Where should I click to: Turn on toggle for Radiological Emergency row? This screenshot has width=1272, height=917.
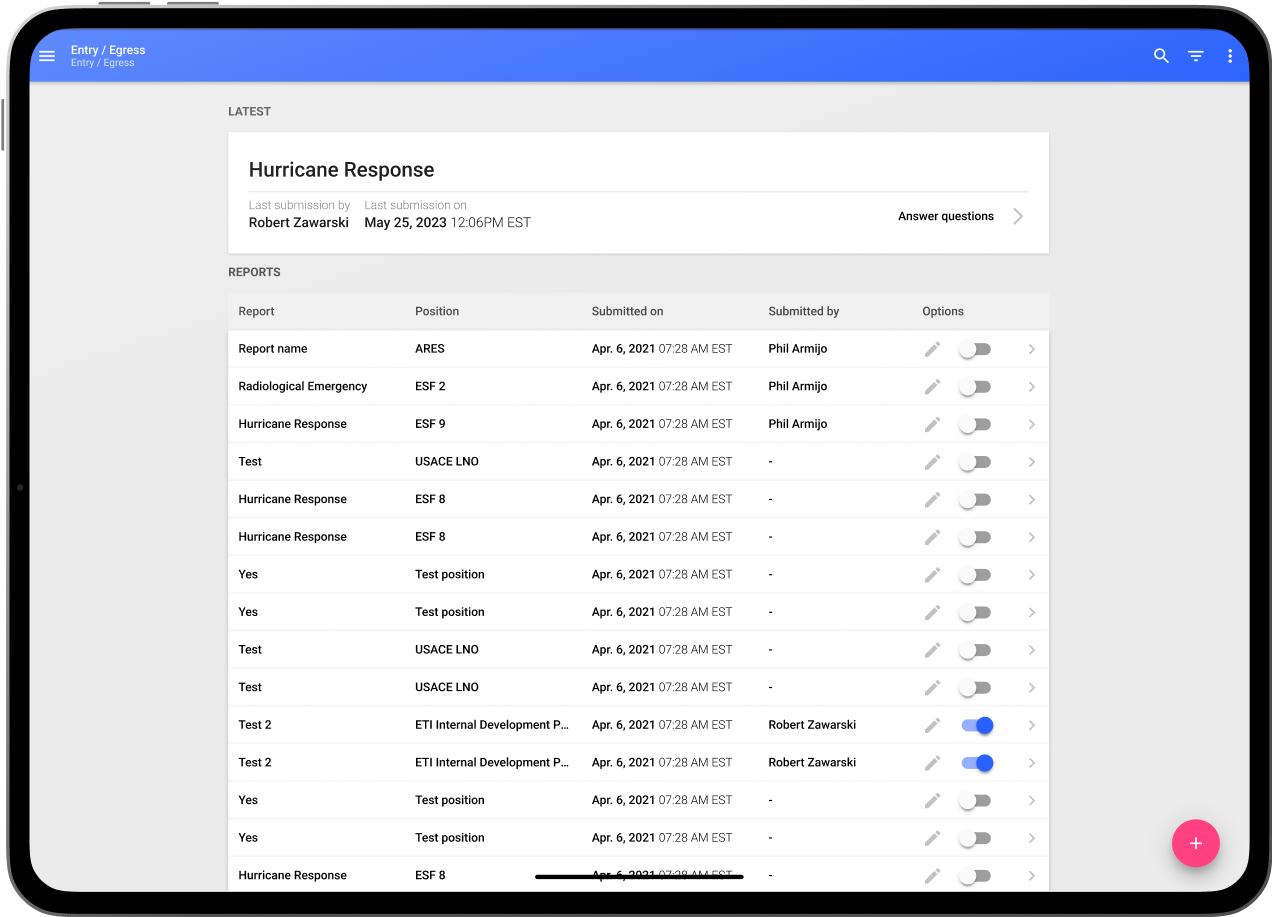coord(974,387)
